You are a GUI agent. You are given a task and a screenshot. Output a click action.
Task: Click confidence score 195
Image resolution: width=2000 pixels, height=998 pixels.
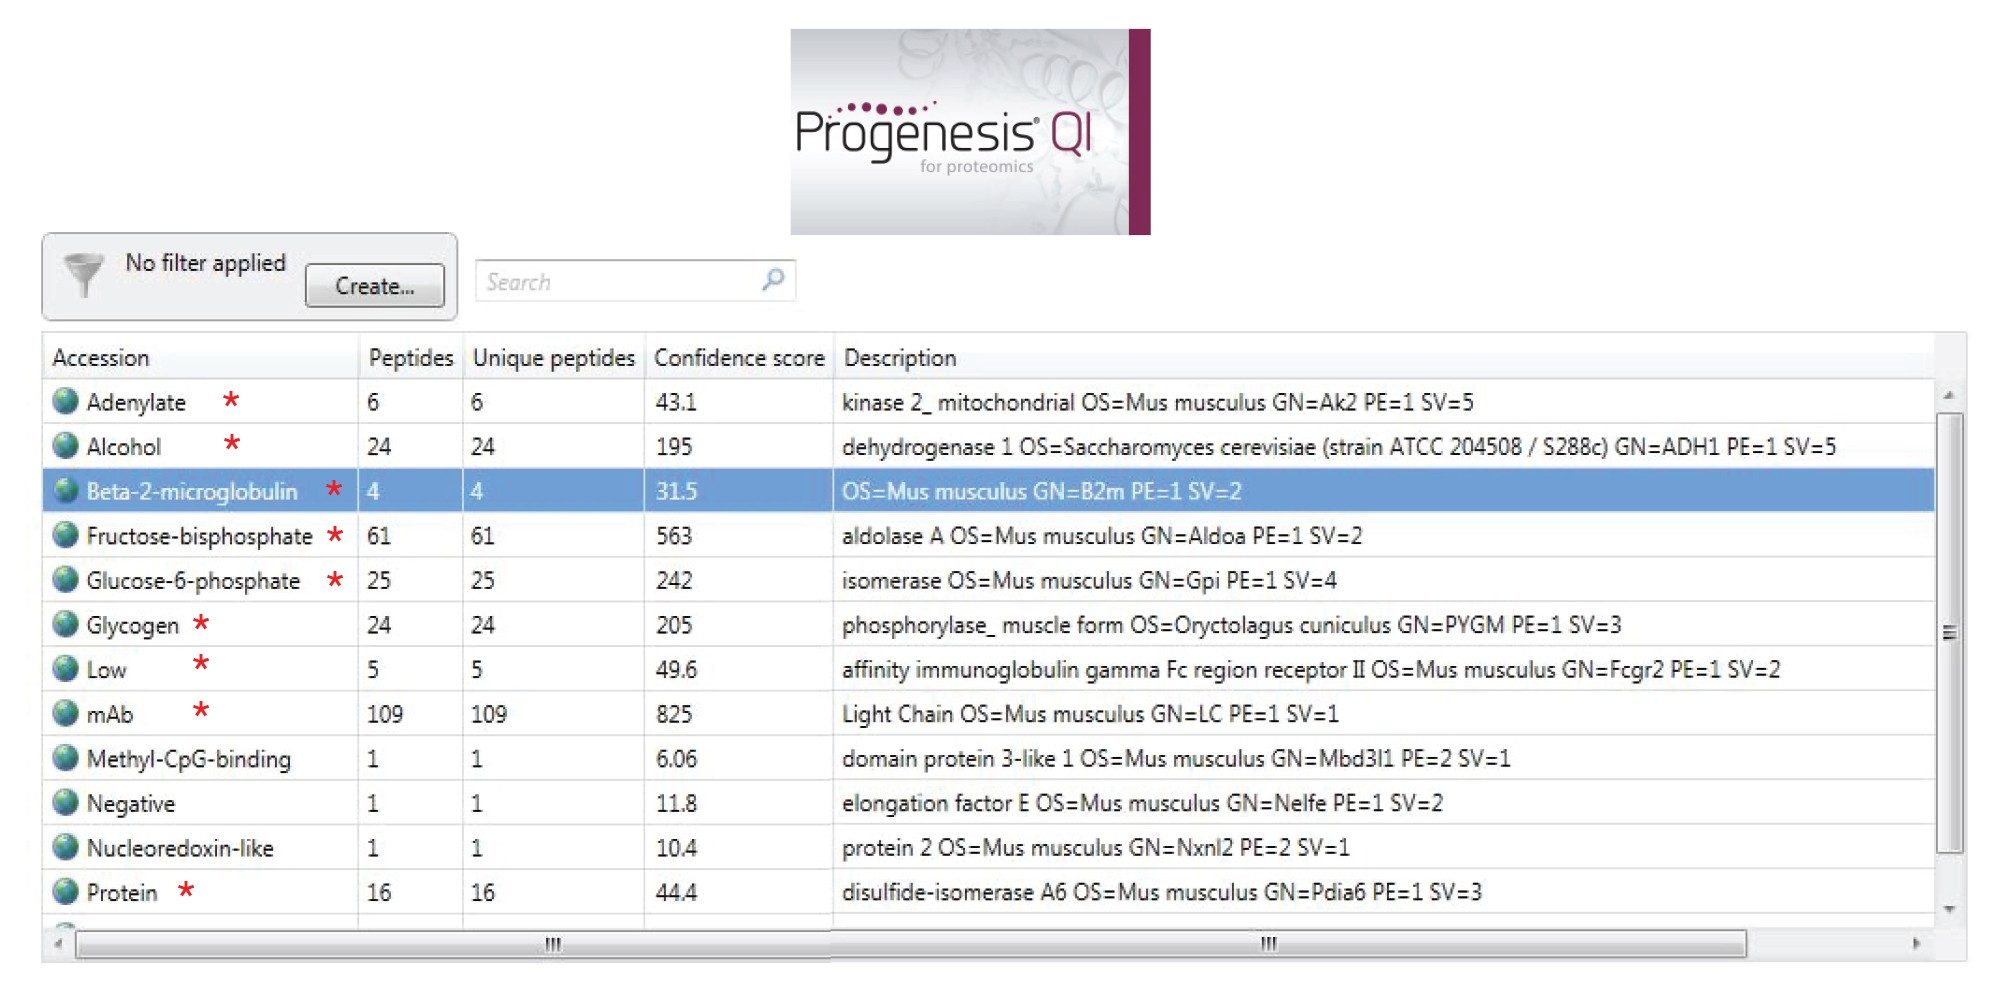674,446
